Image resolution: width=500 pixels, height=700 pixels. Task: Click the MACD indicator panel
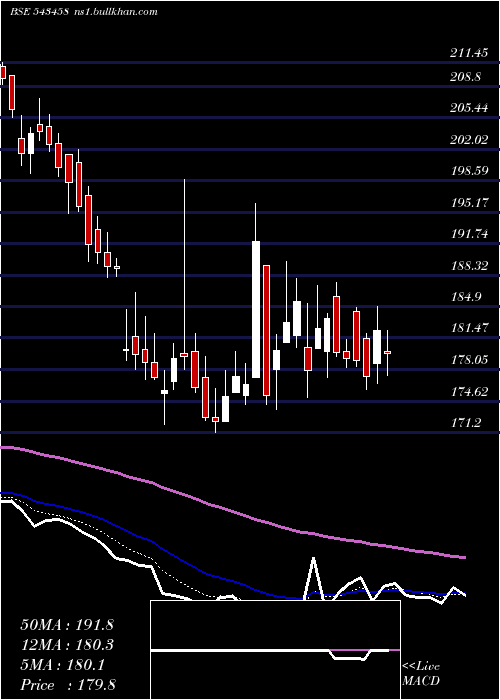coord(275,650)
